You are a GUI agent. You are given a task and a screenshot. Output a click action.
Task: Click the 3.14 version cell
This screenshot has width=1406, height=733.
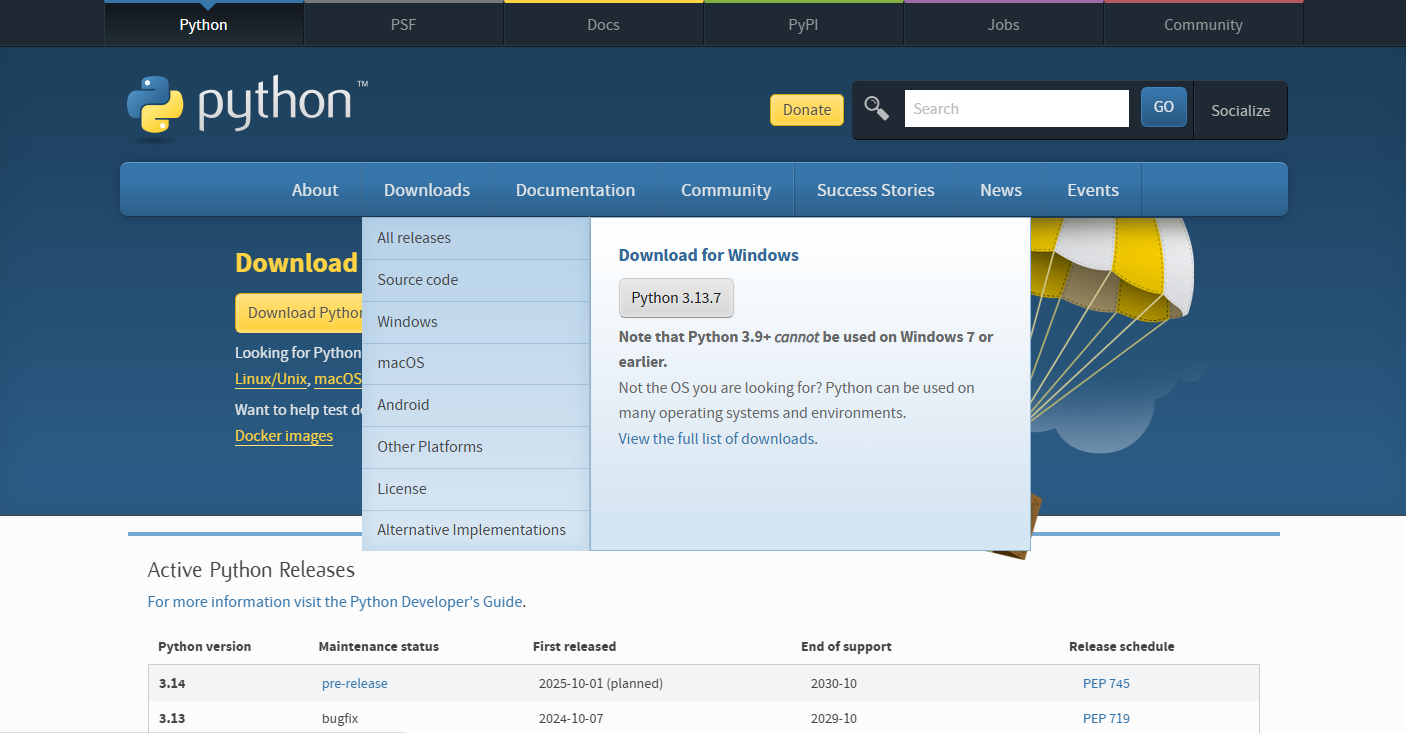(x=172, y=684)
